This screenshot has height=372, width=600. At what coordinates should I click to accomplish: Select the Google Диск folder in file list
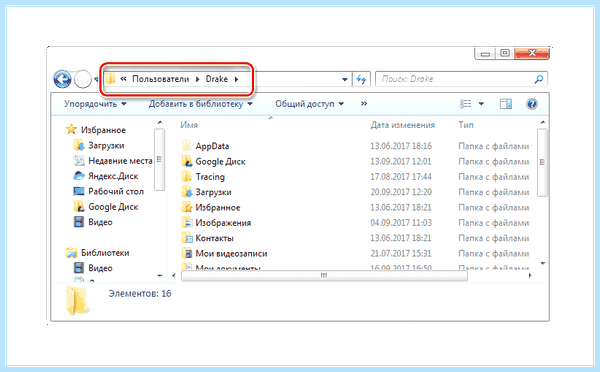click(x=220, y=162)
